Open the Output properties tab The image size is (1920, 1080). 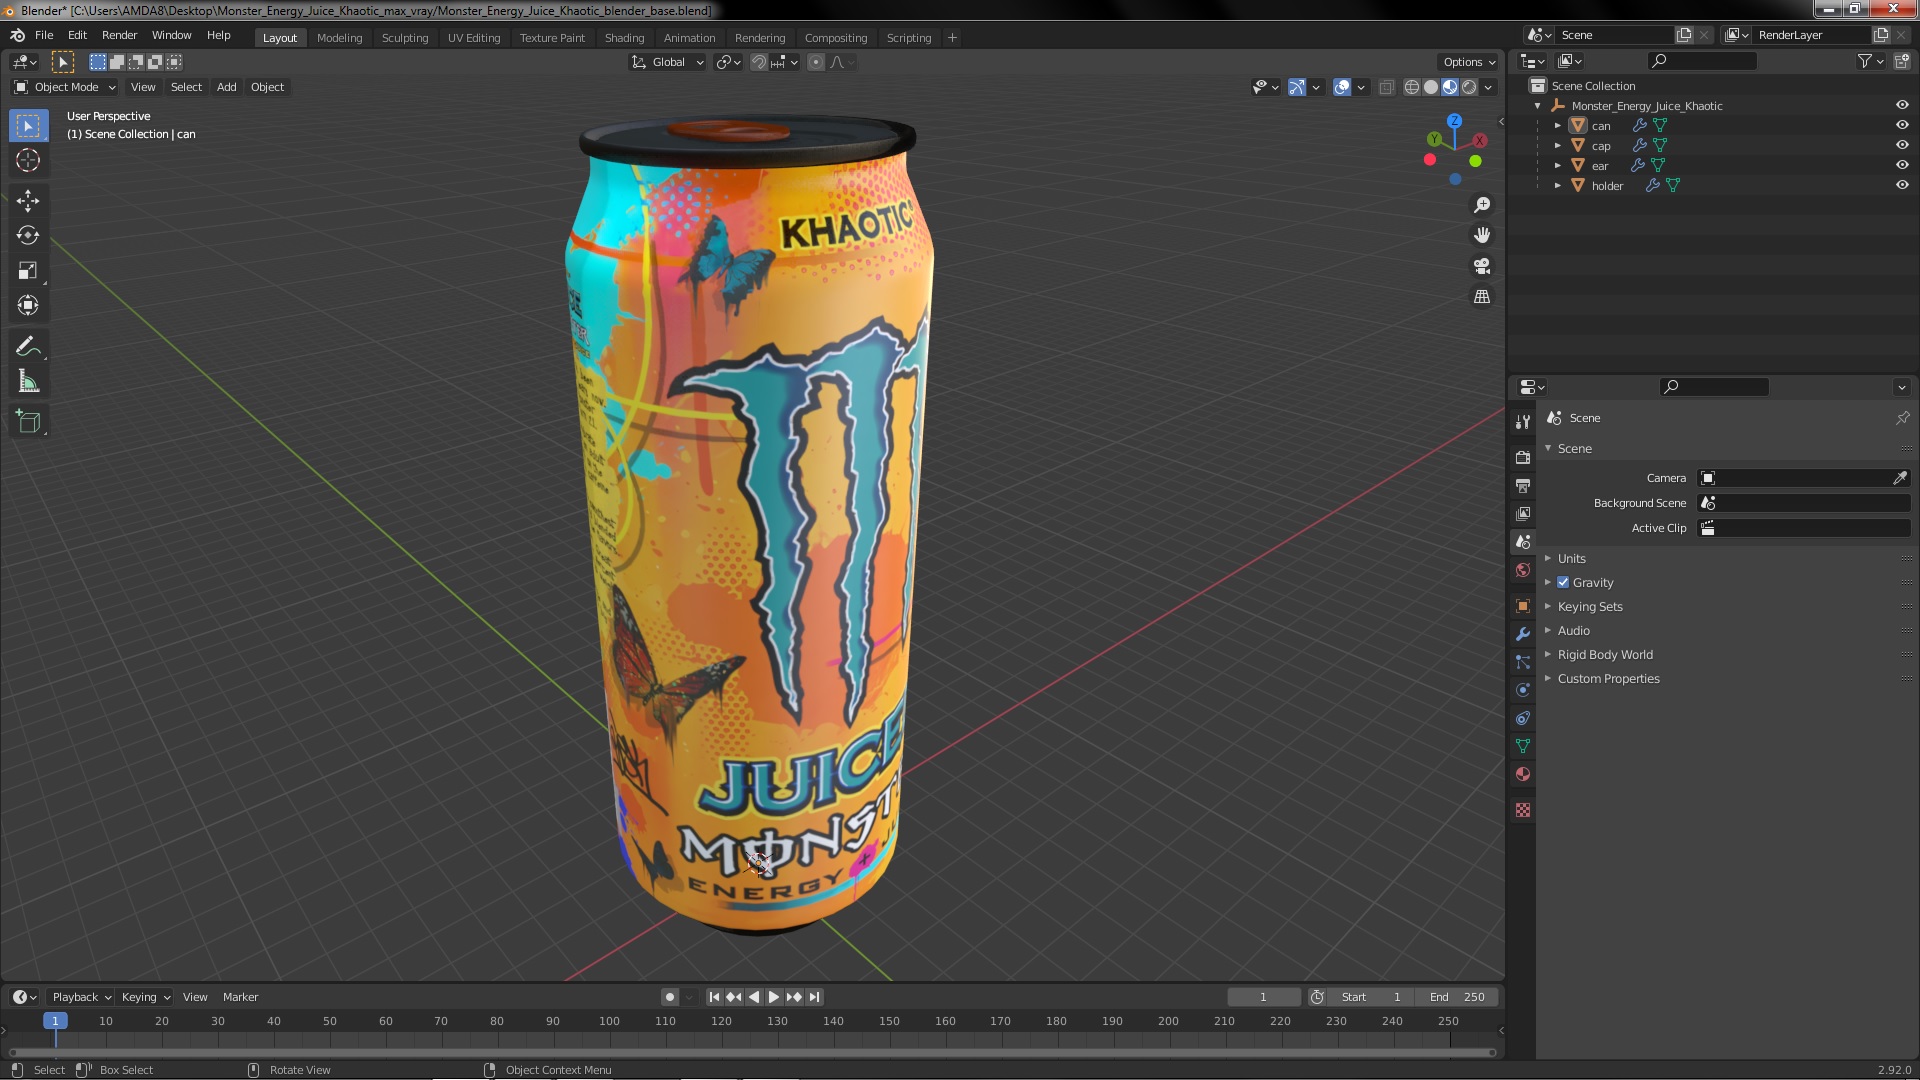1523,485
